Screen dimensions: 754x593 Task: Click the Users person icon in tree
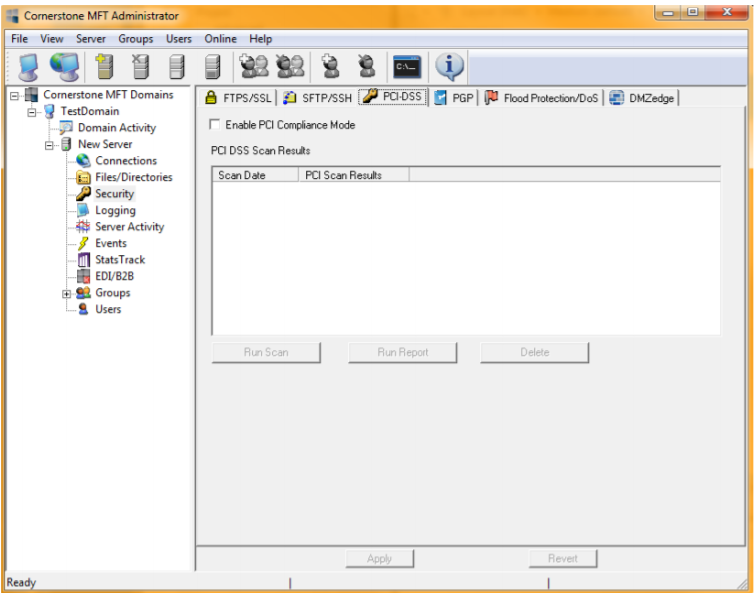(x=83, y=309)
